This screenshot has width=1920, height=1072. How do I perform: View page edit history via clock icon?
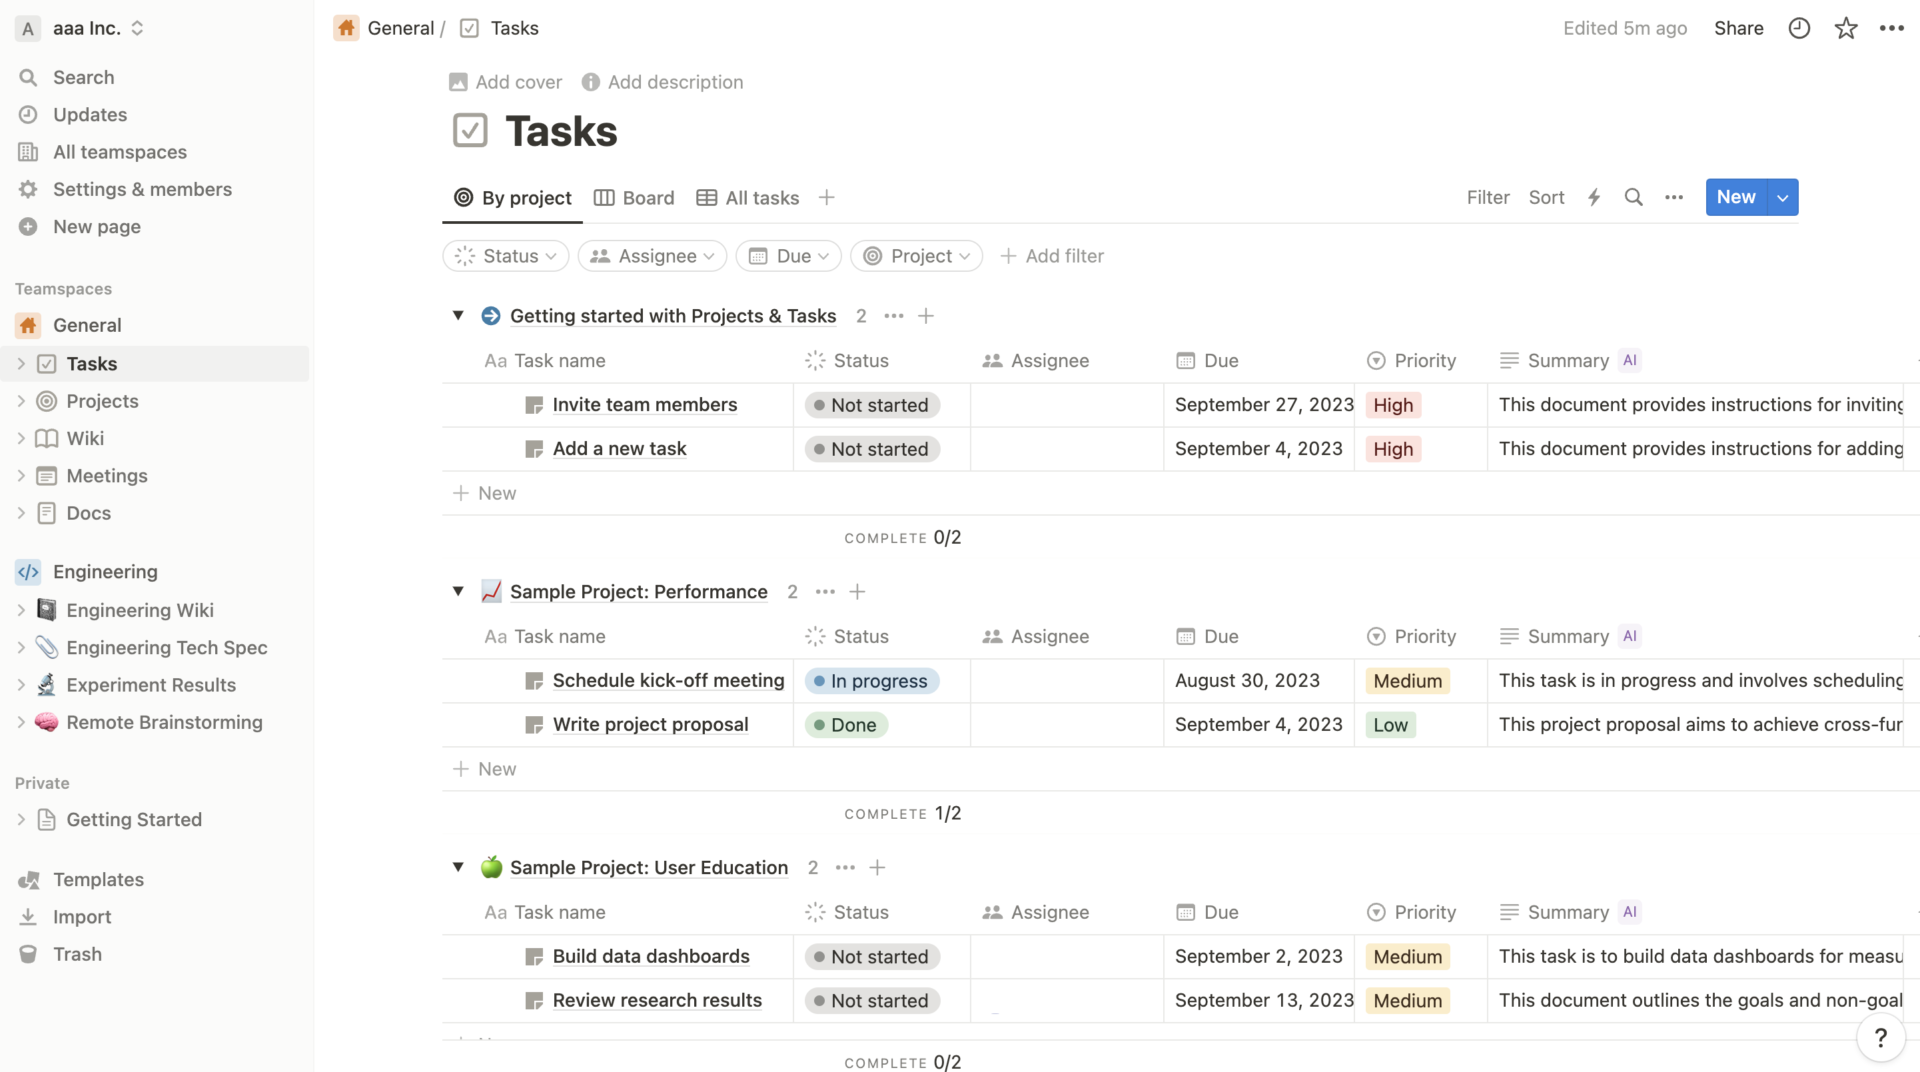click(1798, 28)
